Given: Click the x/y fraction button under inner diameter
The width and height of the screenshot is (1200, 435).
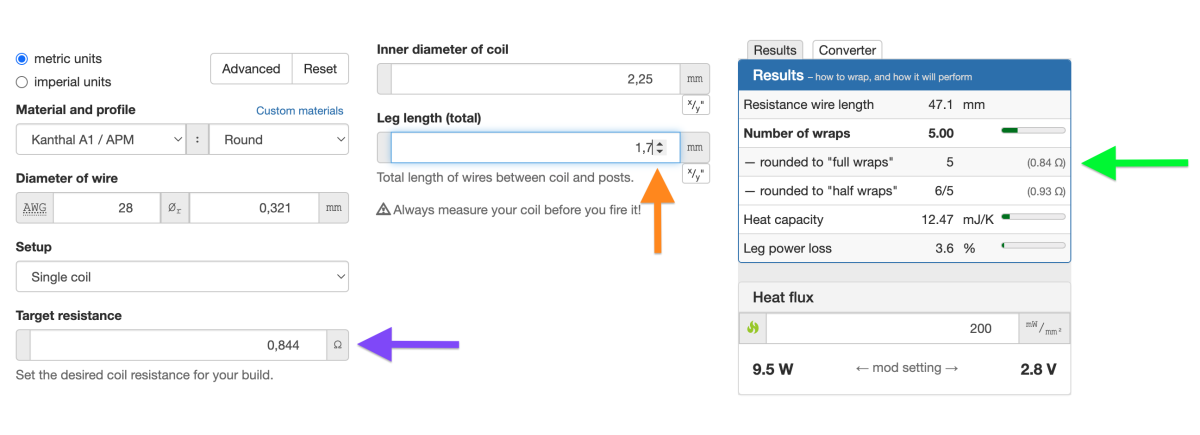Looking at the screenshot, I should coord(695,104).
